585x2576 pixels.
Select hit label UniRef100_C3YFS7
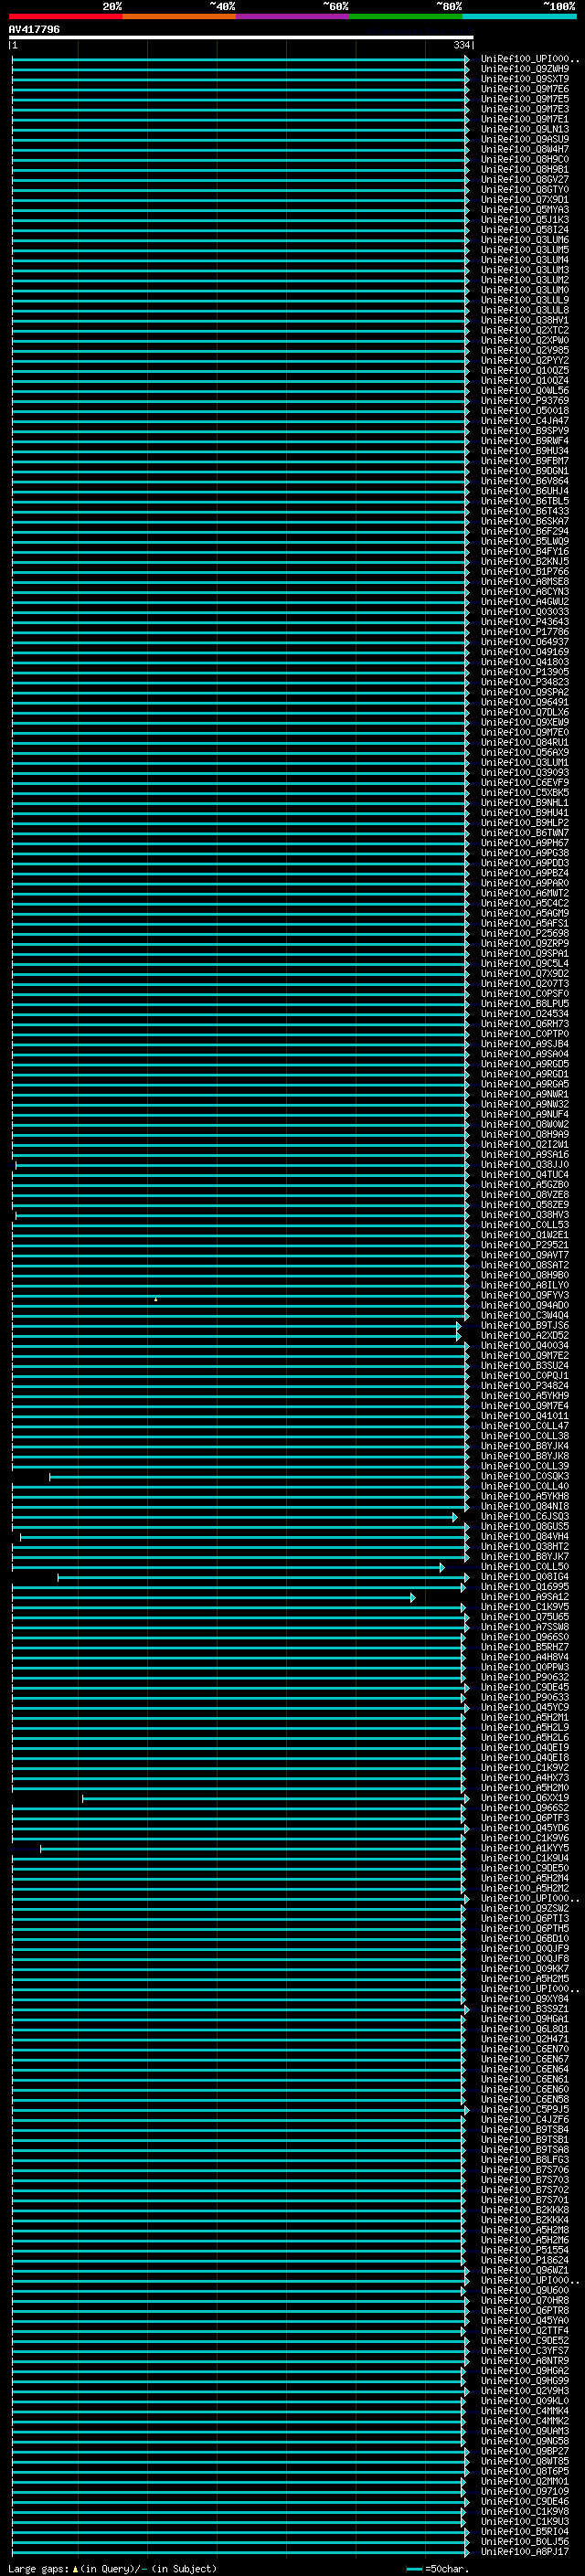[x=525, y=2350]
